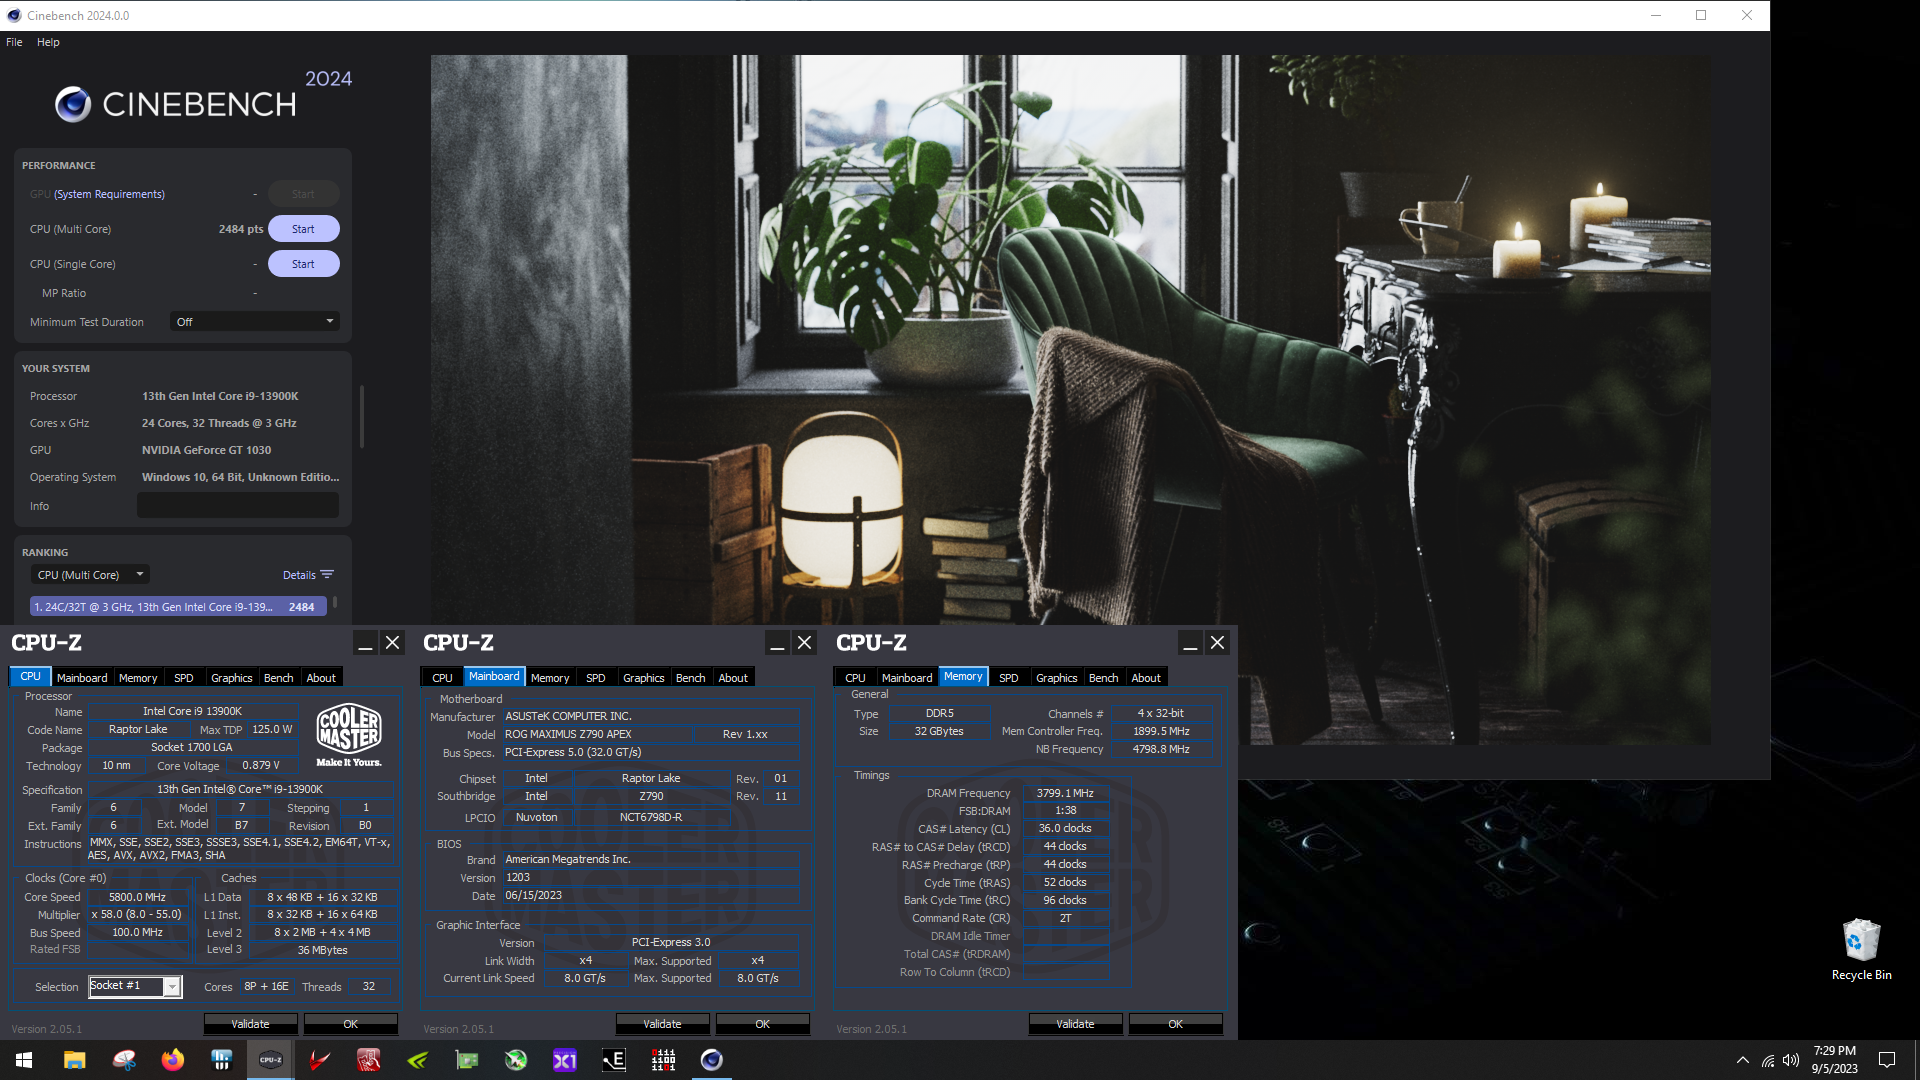This screenshot has height=1080, width=1920.
Task: Open SPD tab in middle CPU-Z window
Action: tap(596, 678)
